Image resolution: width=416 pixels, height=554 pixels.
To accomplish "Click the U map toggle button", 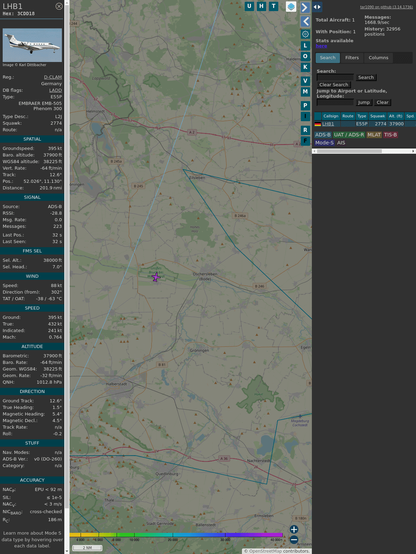I will click(x=249, y=6).
